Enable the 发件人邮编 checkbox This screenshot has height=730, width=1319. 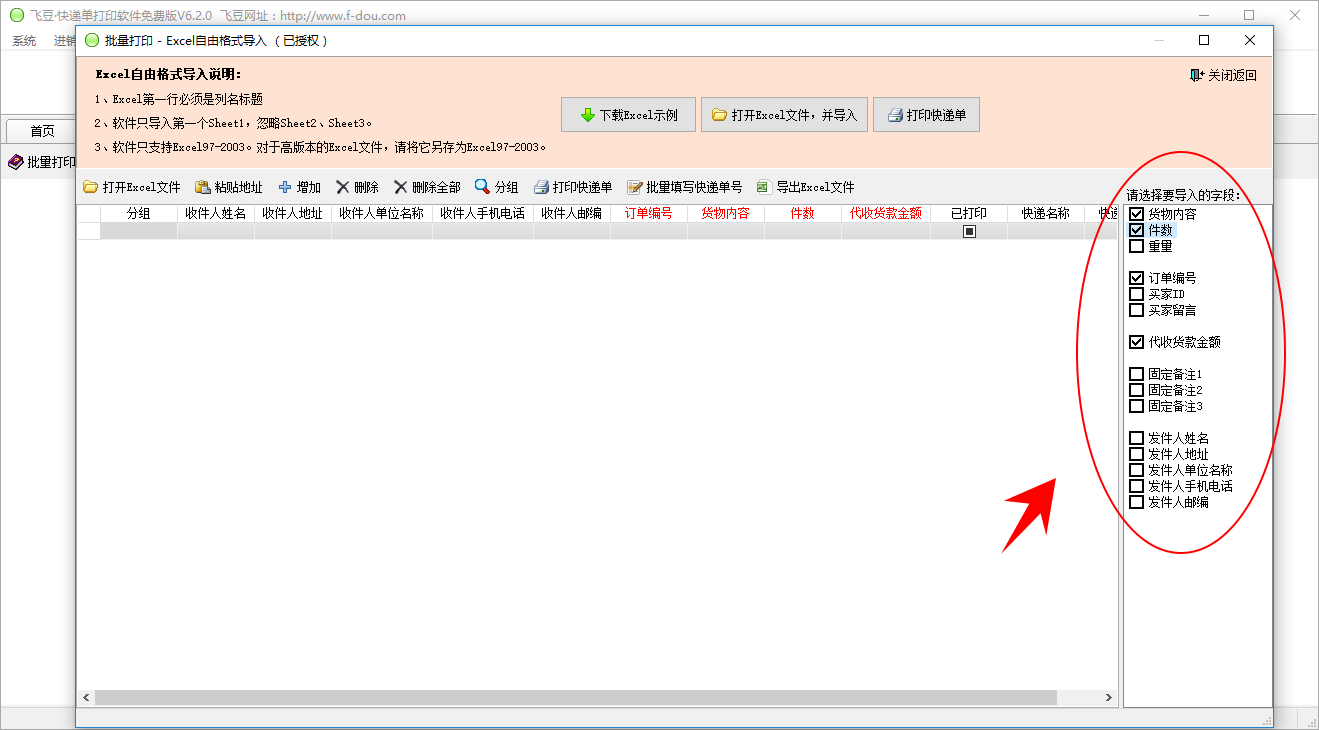point(1136,502)
